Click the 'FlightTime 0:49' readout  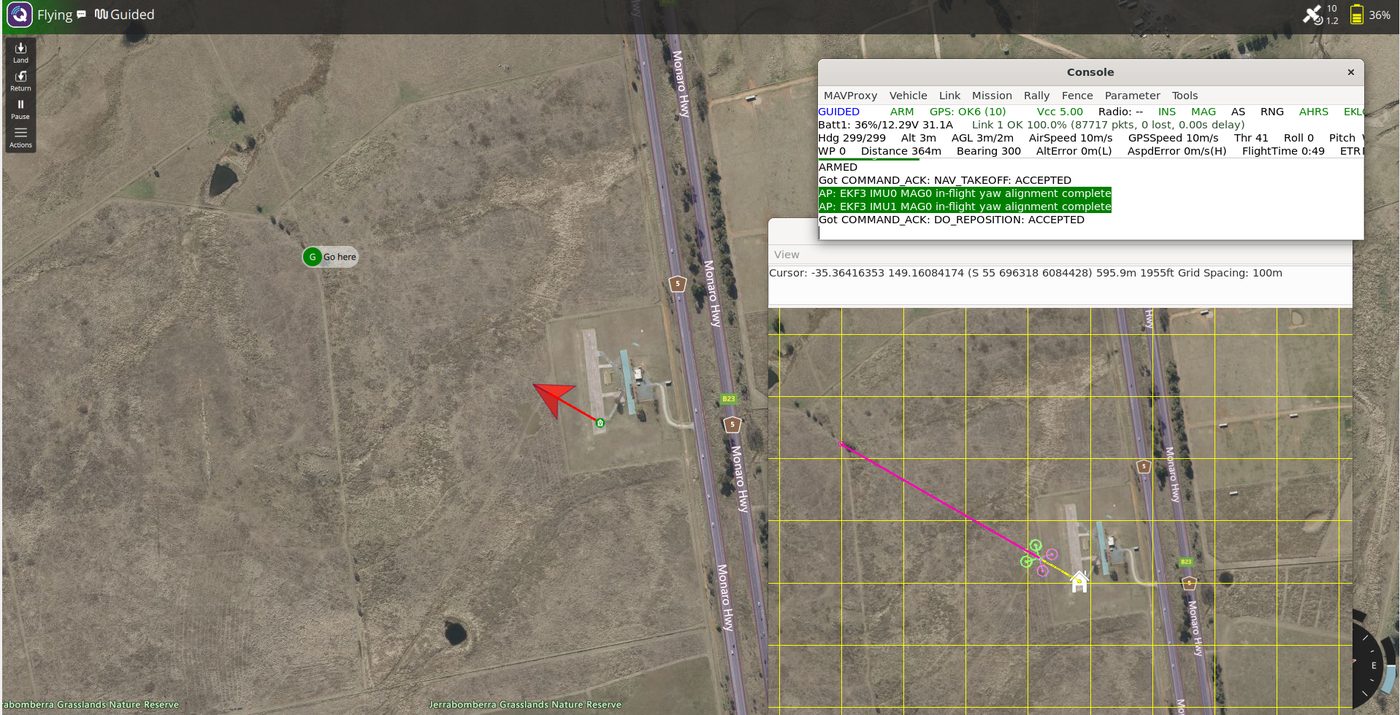[x=1283, y=151]
